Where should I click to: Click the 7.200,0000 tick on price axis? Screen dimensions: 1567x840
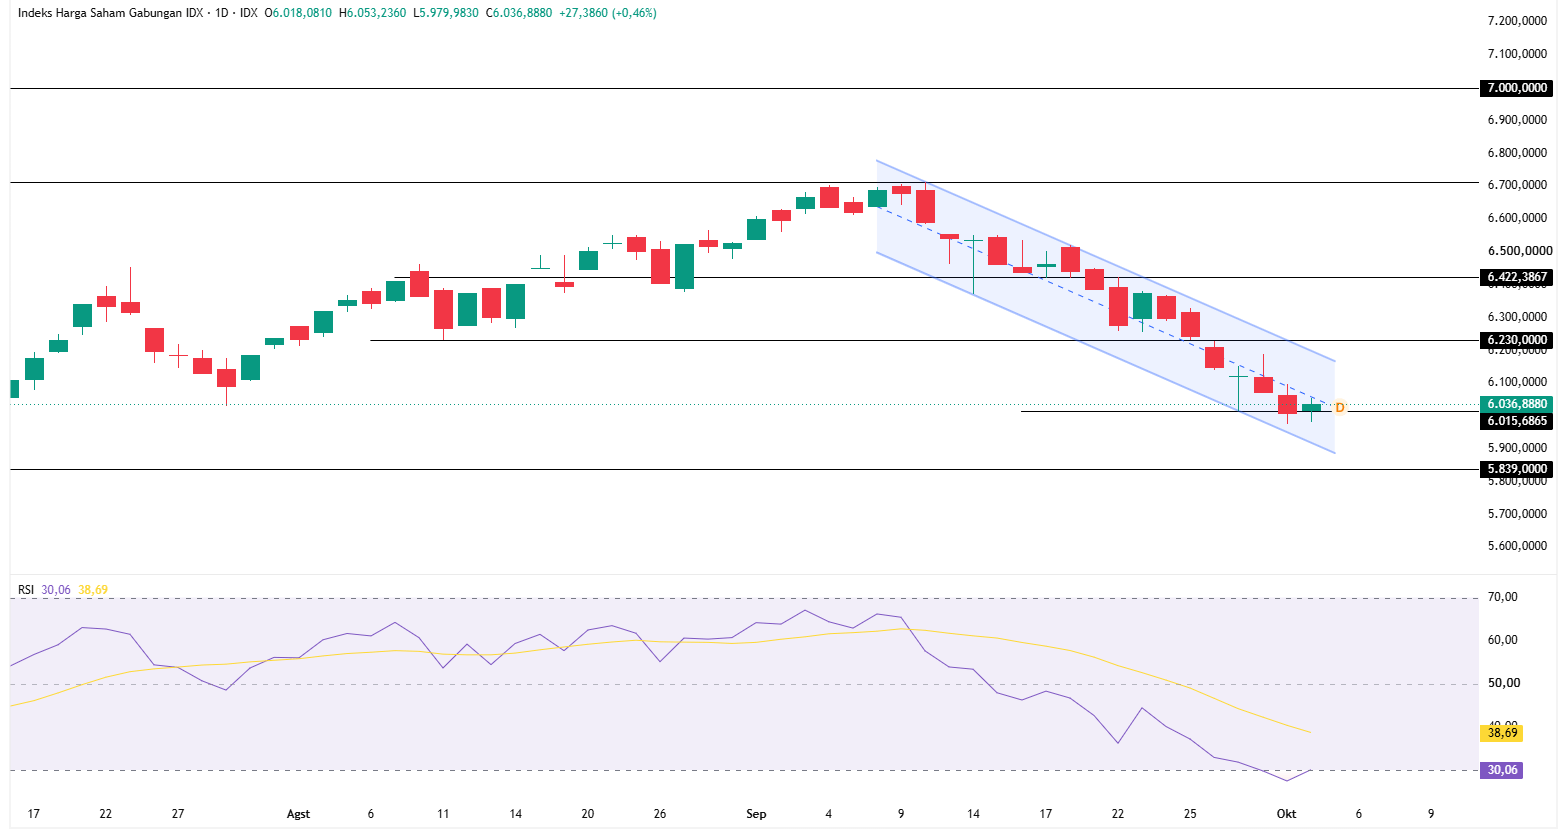click(x=1518, y=21)
